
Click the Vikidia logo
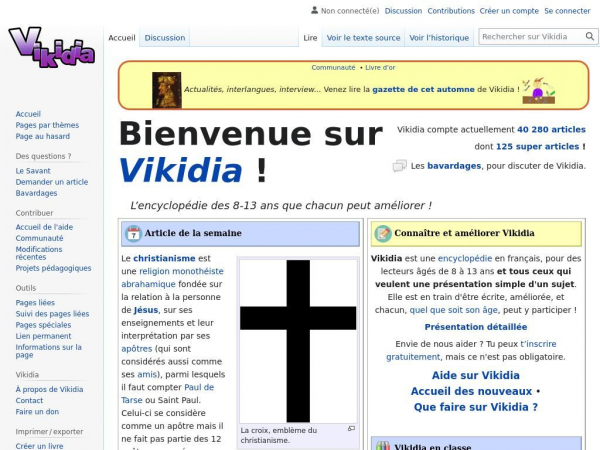[51, 47]
